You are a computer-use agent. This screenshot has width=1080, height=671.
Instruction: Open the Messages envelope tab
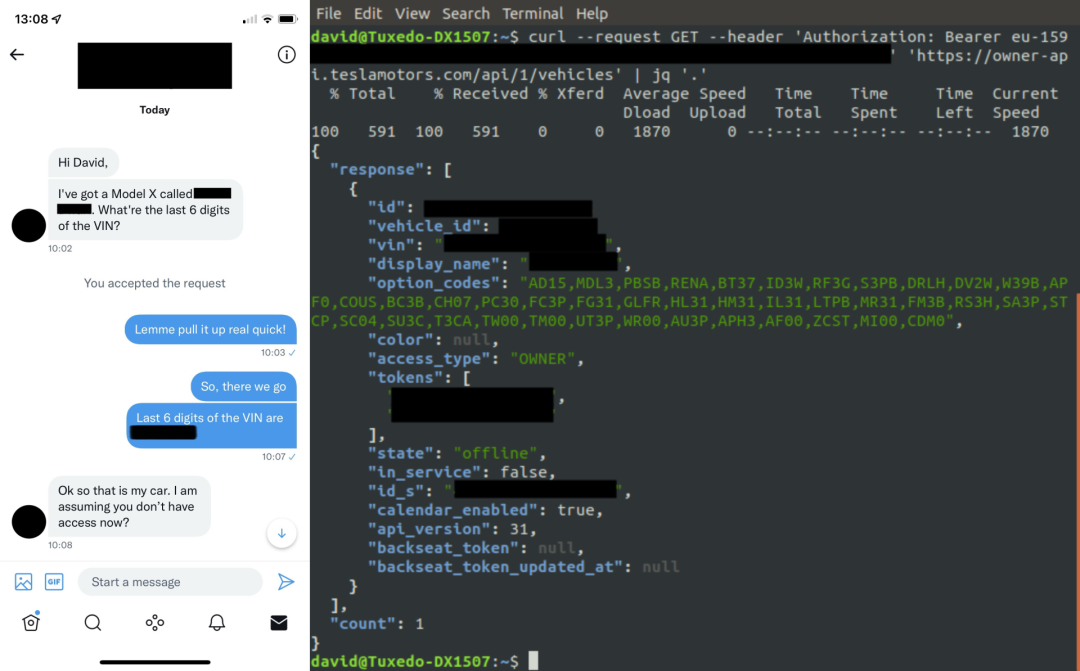279,623
